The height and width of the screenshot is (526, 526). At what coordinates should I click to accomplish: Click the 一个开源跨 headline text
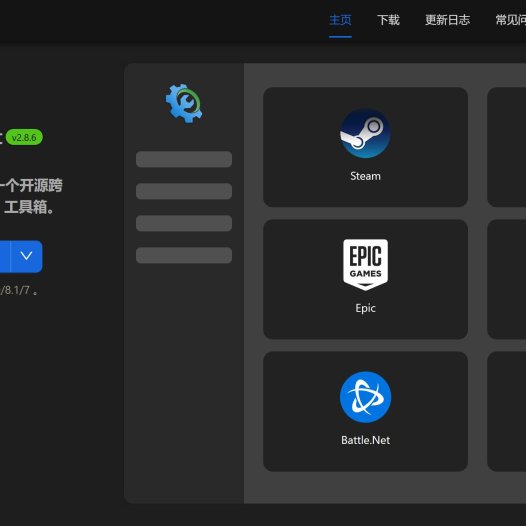click(x=31, y=185)
